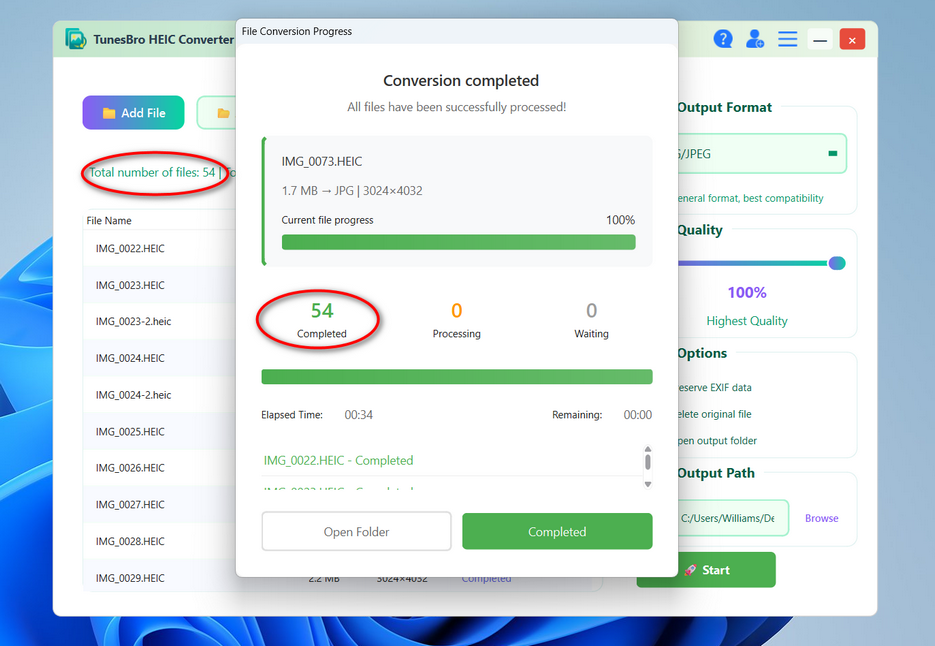The image size is (935, 646).
Task: Toggle the Preserve EXIF data option
Action: (x=714, y=387)
